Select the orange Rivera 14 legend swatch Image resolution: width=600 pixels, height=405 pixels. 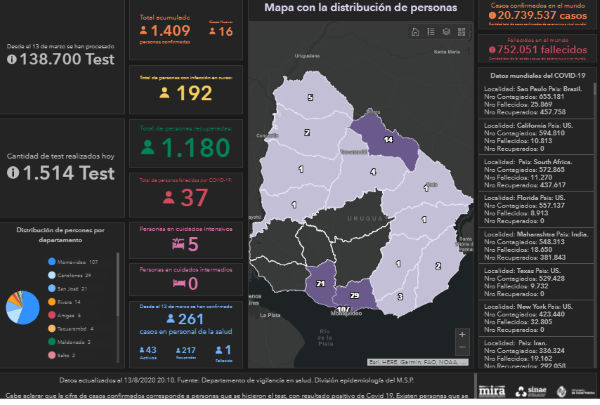[52, 302]
